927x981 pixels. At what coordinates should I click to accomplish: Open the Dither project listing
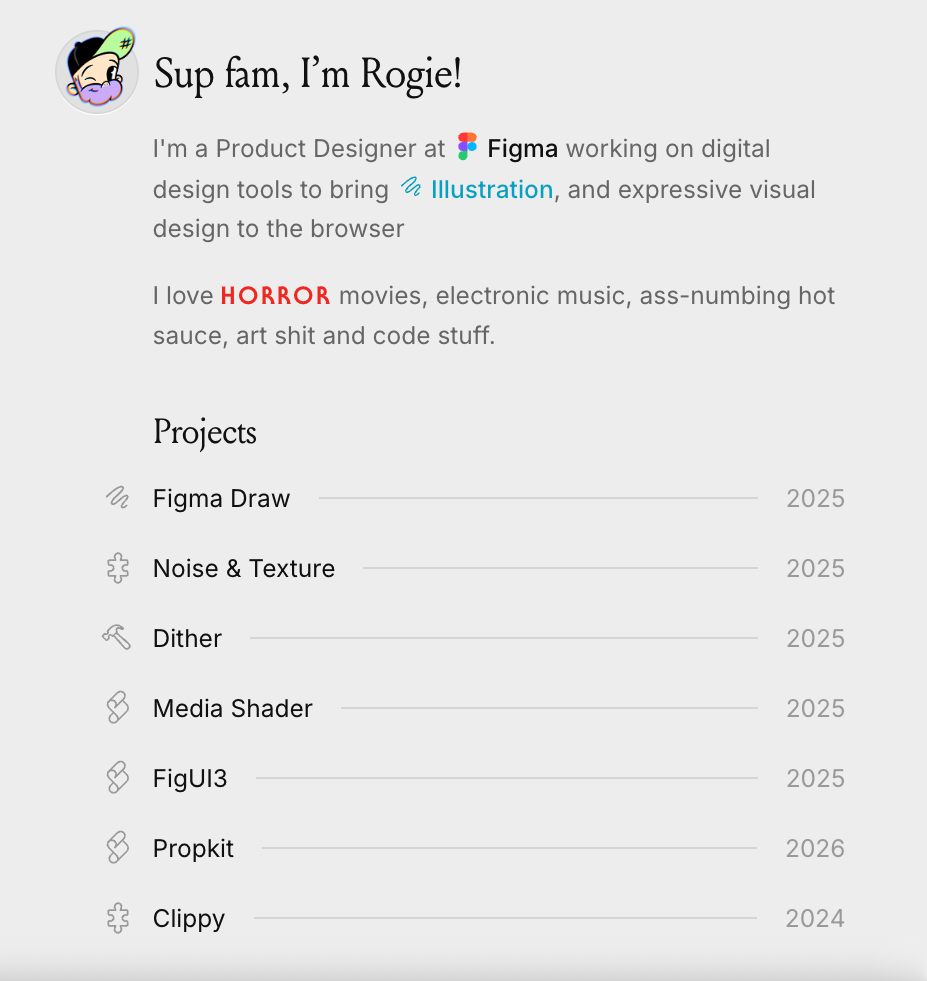click(x=187, y=637)
